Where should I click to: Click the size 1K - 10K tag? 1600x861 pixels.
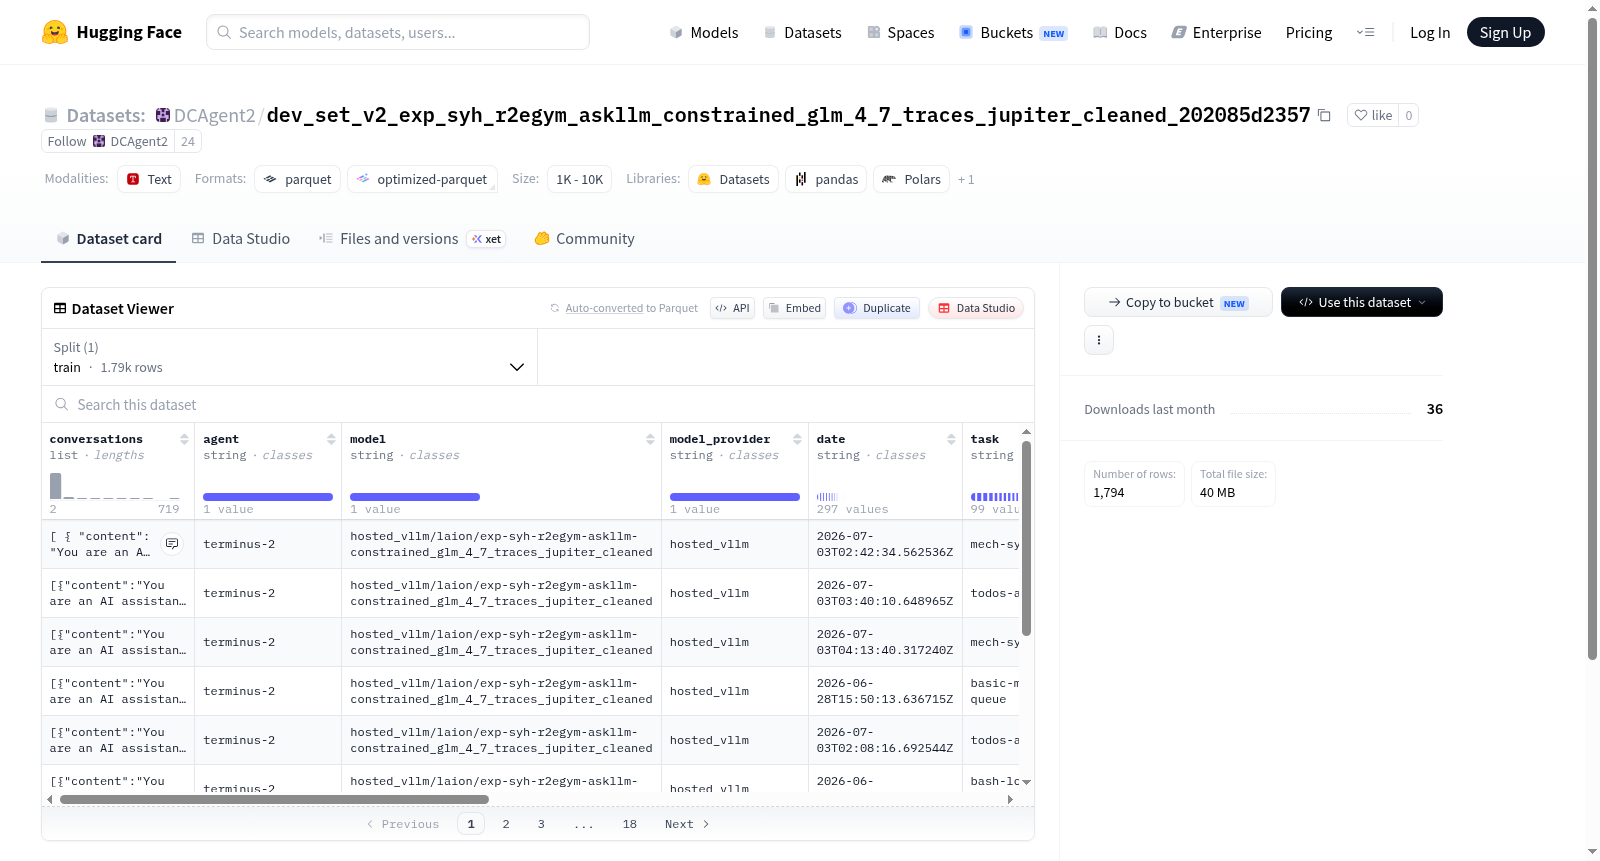pos(579,179)
